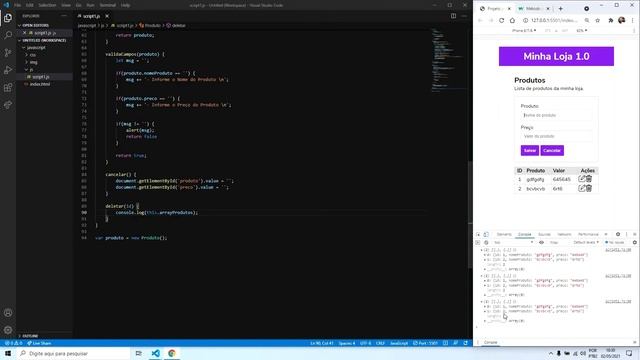Toggle DevTools device toolbar

coord(486,234)
